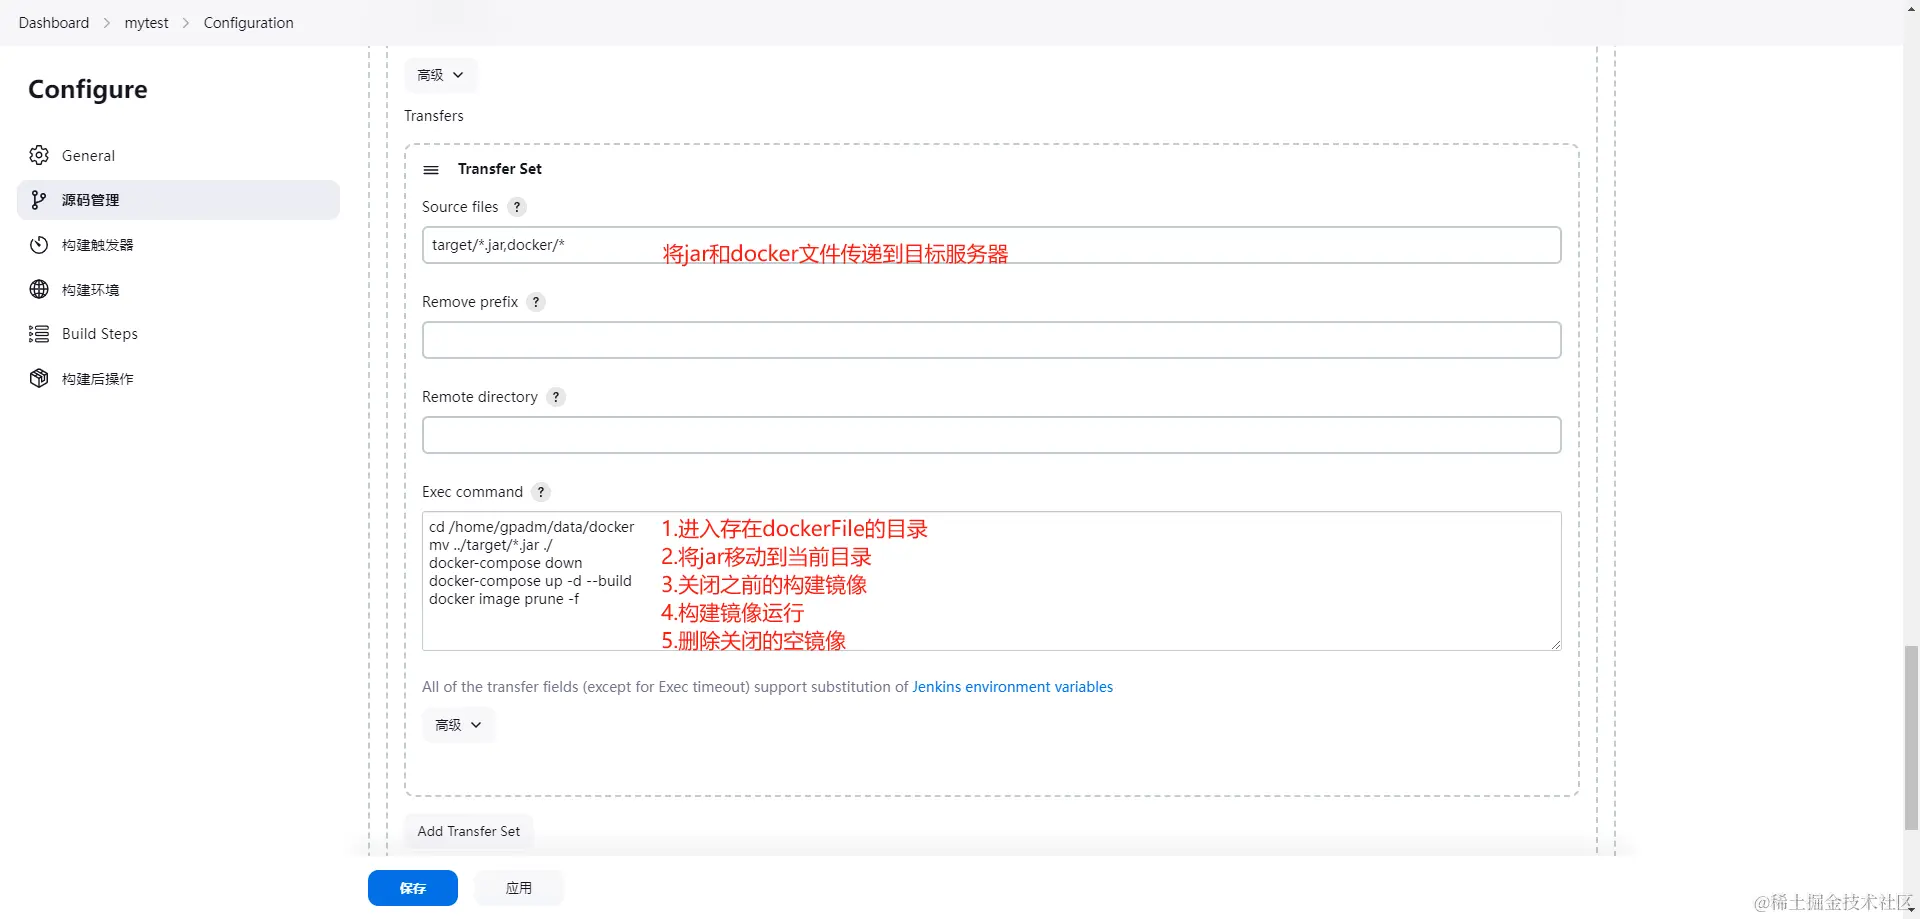Jump to Build Steps section
Image resolution: width=1920 pixels, height=919 pixels.
(178, 334)
